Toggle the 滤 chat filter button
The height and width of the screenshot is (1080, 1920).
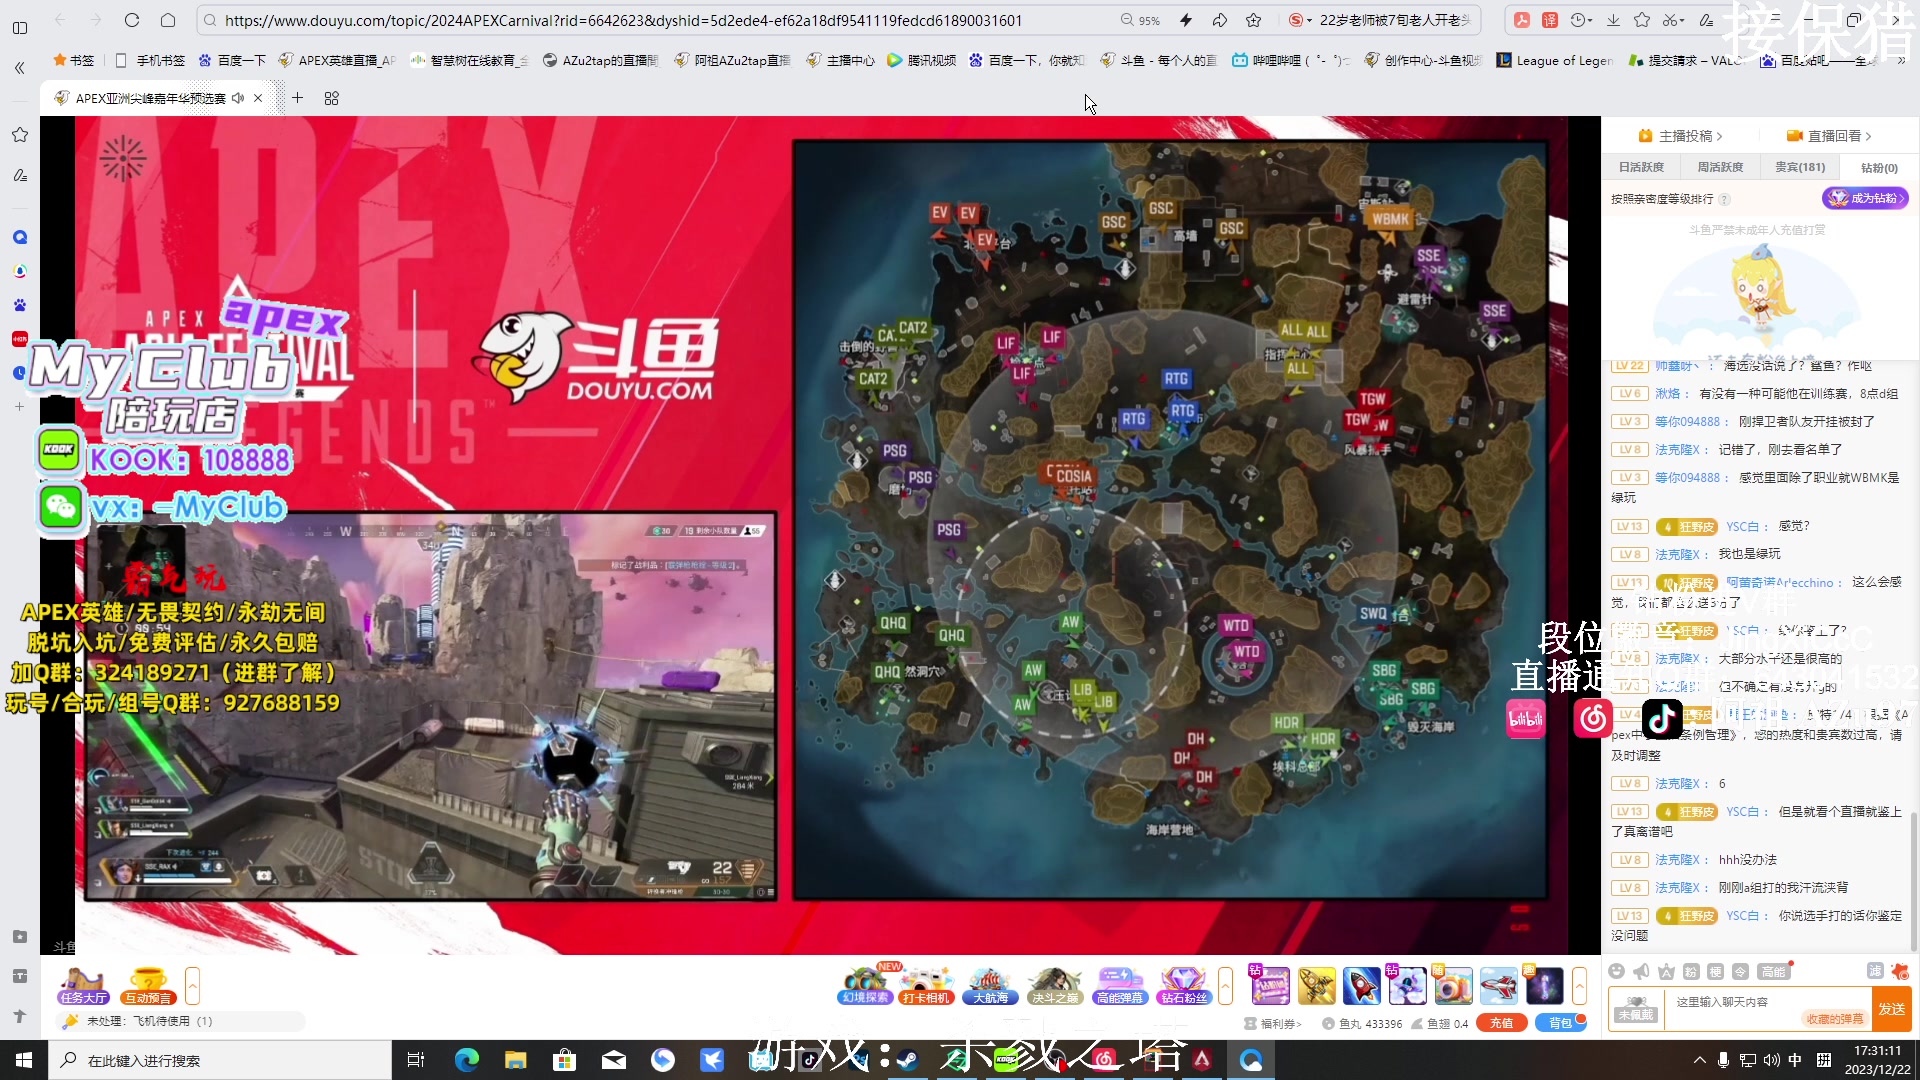point(1874,971)
